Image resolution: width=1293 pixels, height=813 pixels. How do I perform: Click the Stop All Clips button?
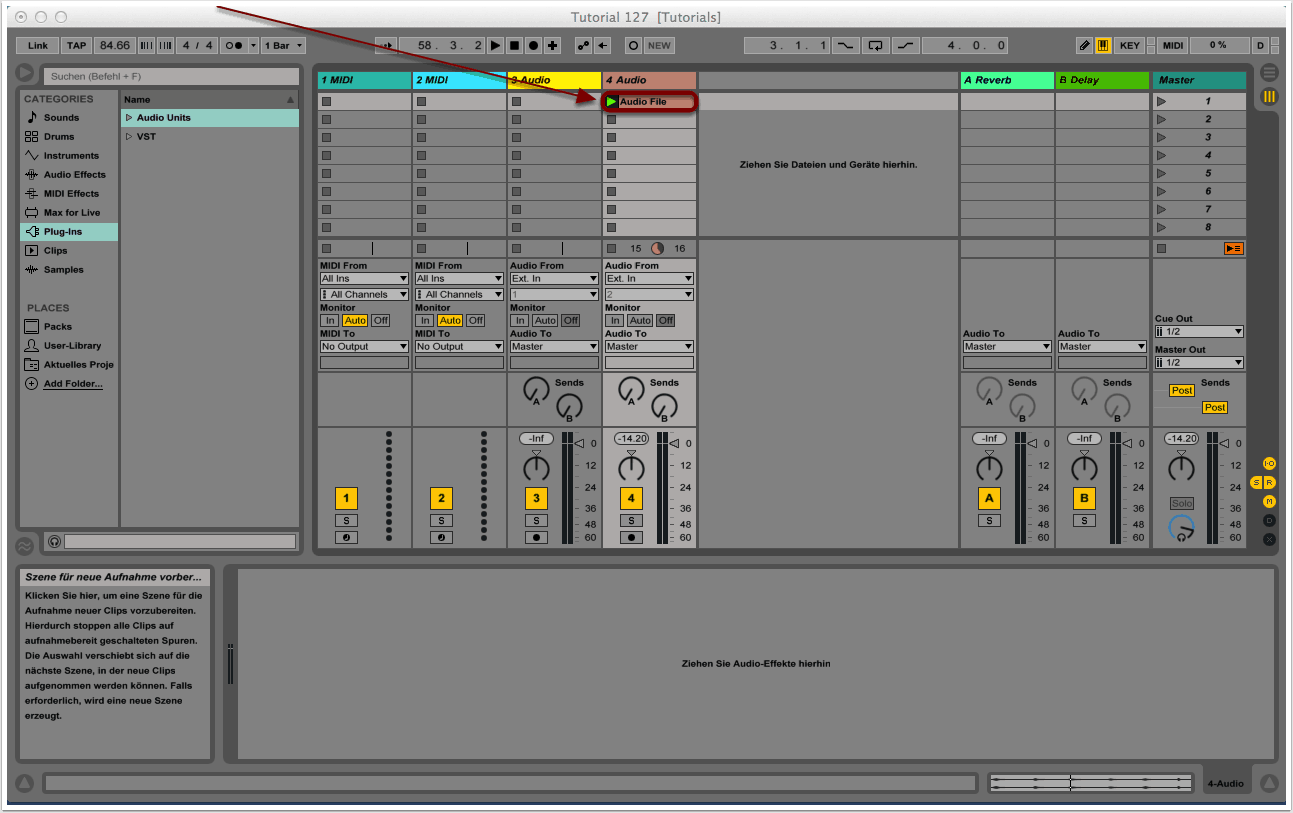[1234, 248]
